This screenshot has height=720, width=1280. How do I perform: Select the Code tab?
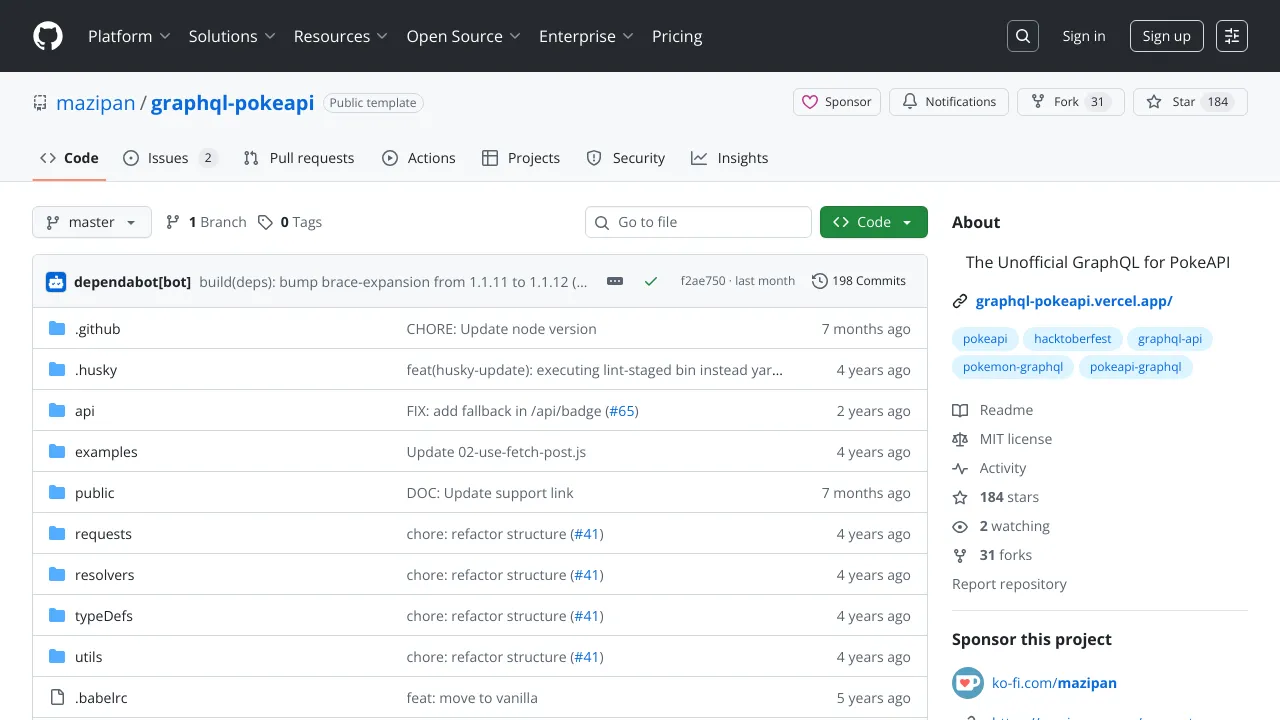click(69, 158)
